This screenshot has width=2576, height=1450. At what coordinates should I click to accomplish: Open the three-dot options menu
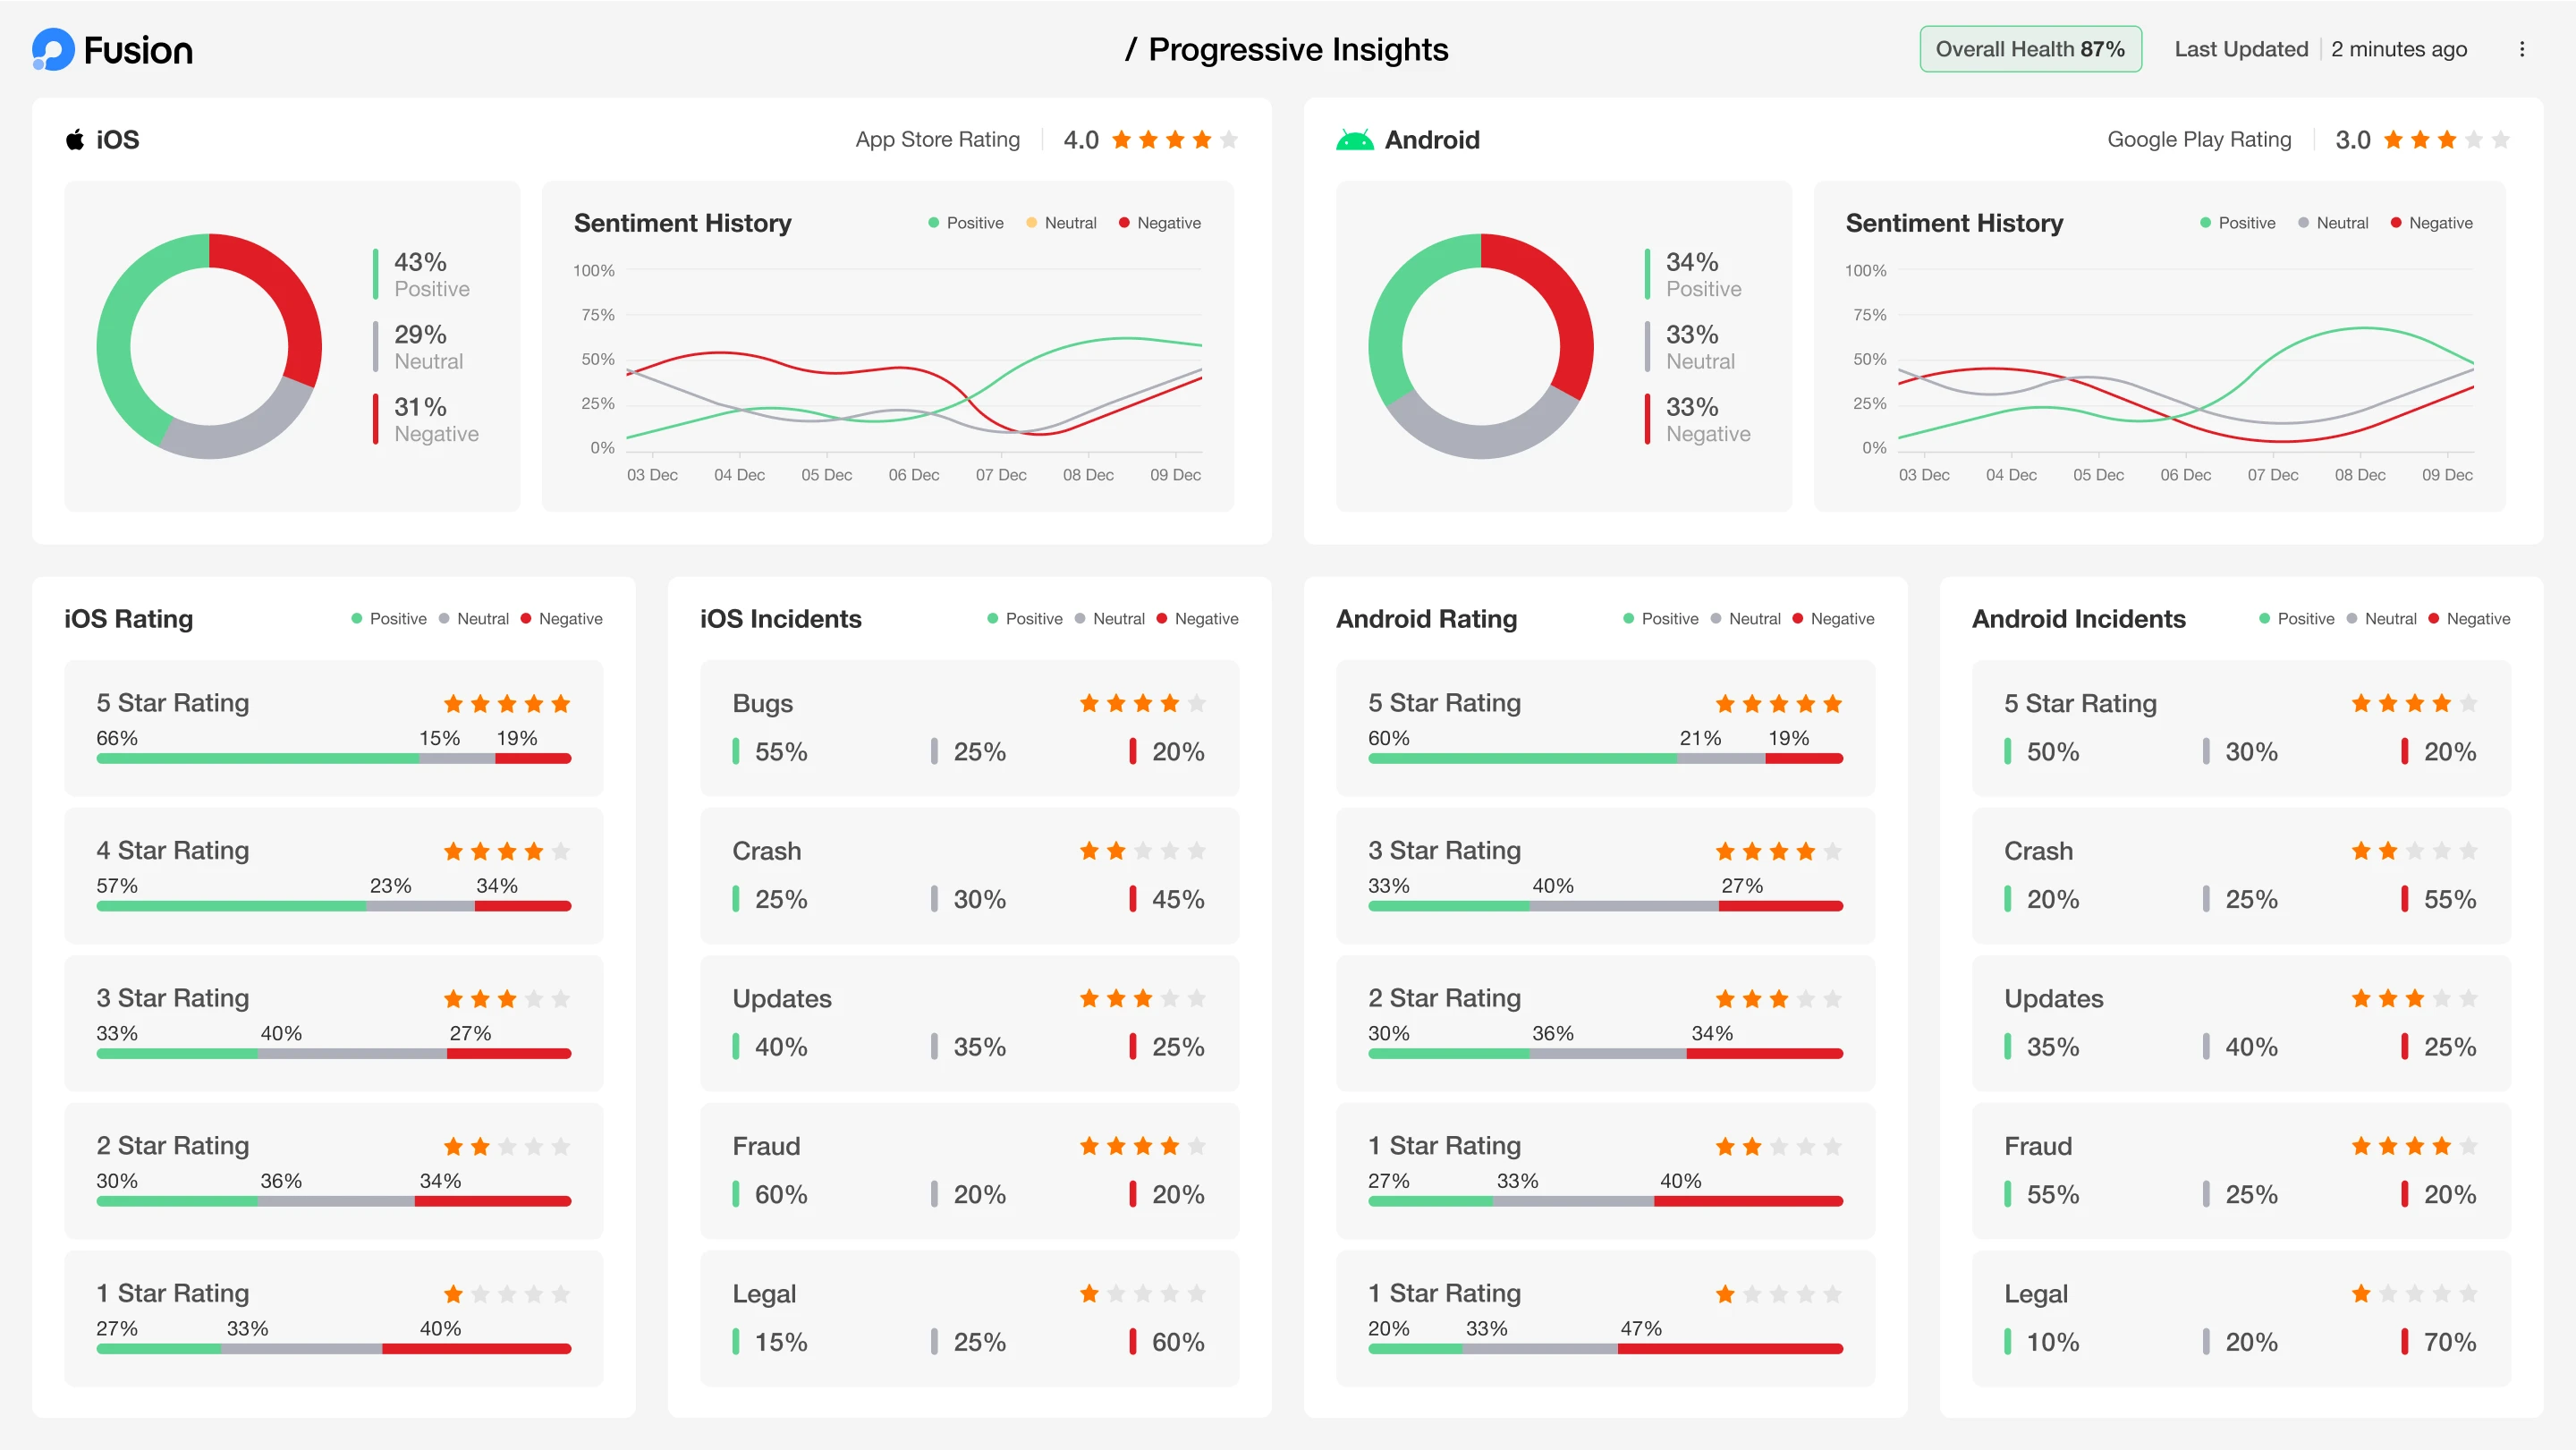pos(2521,49)
